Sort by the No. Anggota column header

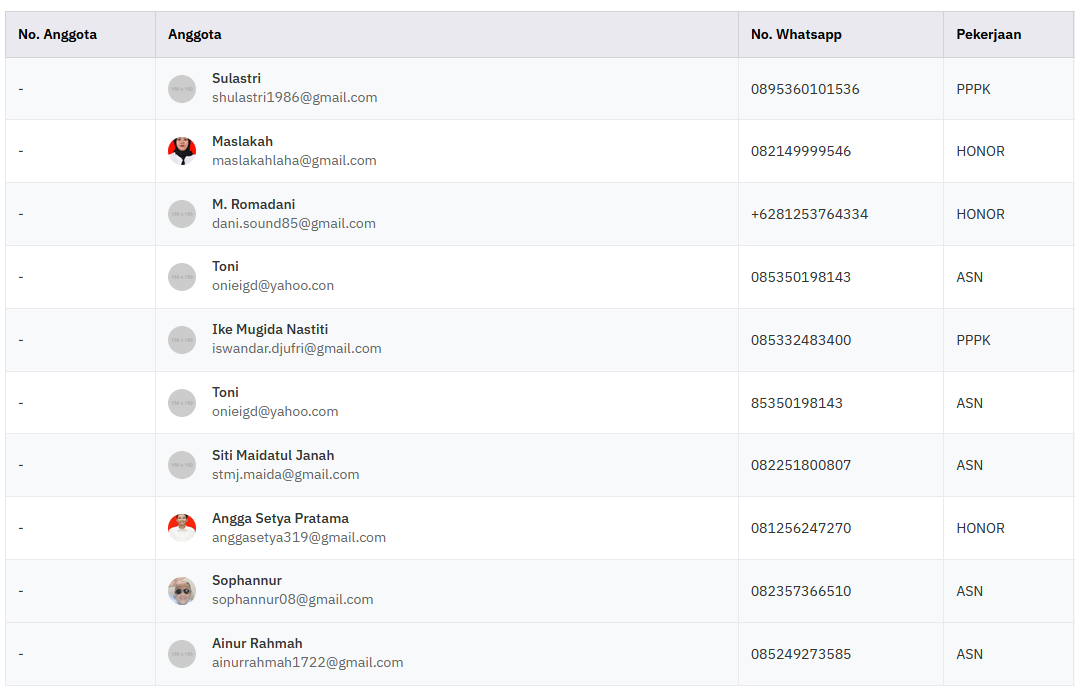[58, 34]
